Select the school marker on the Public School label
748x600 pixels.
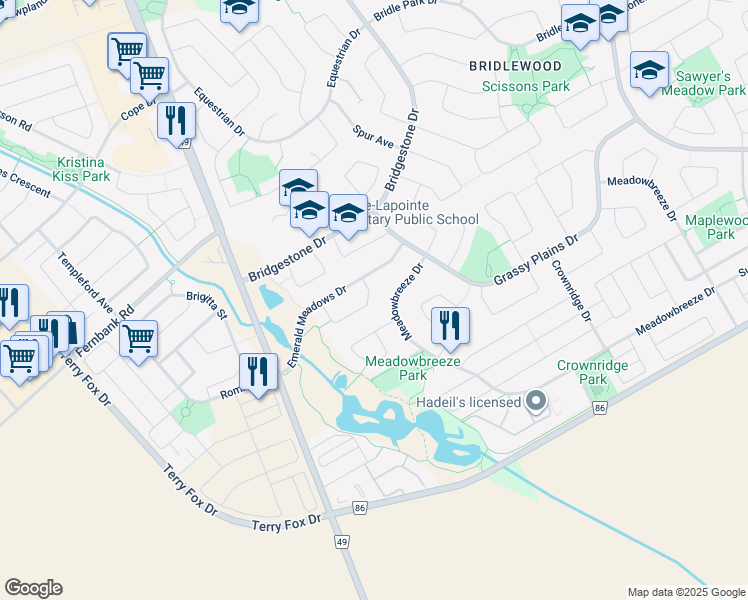tap(348, 213)
